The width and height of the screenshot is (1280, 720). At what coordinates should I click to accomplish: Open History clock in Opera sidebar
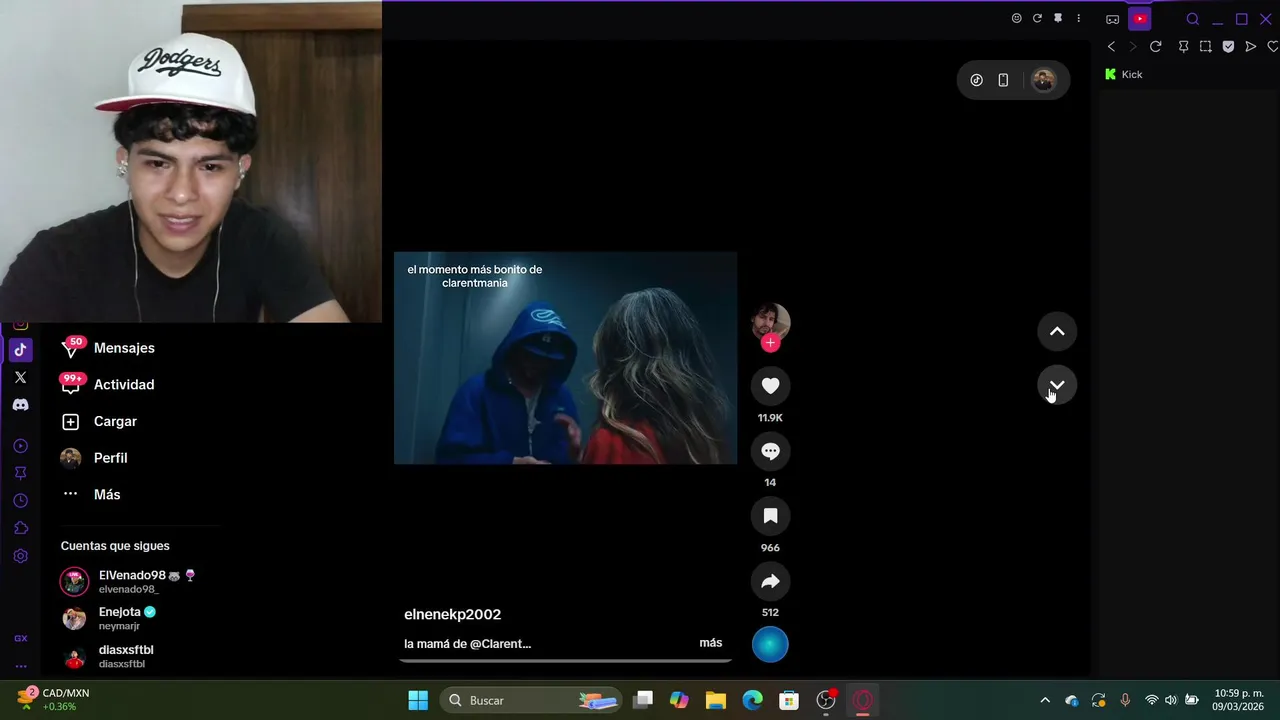click(x=20, y=501)
